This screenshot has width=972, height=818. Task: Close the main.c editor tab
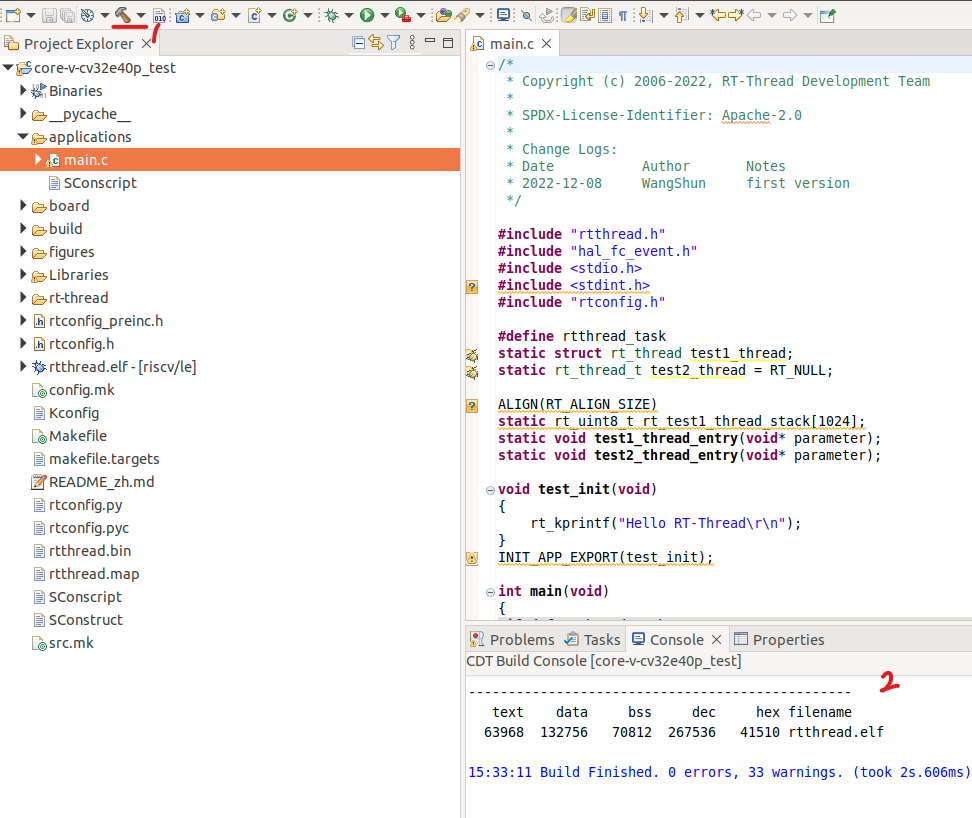tap(546, 44)
